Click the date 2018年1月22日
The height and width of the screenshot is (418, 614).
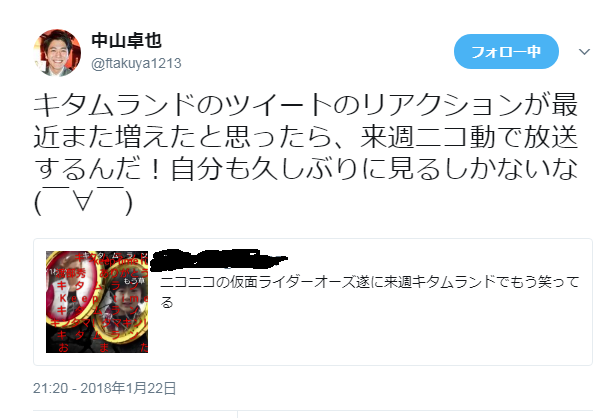coord(128,388)
